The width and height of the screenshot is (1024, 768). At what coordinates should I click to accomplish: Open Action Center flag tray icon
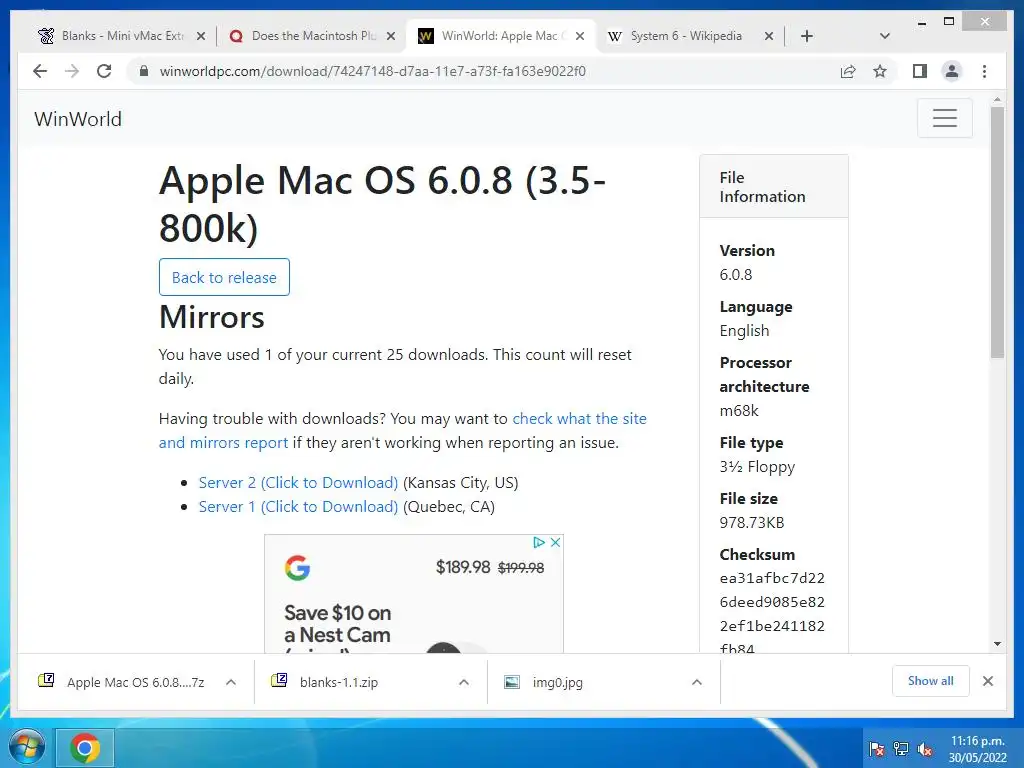877,748
